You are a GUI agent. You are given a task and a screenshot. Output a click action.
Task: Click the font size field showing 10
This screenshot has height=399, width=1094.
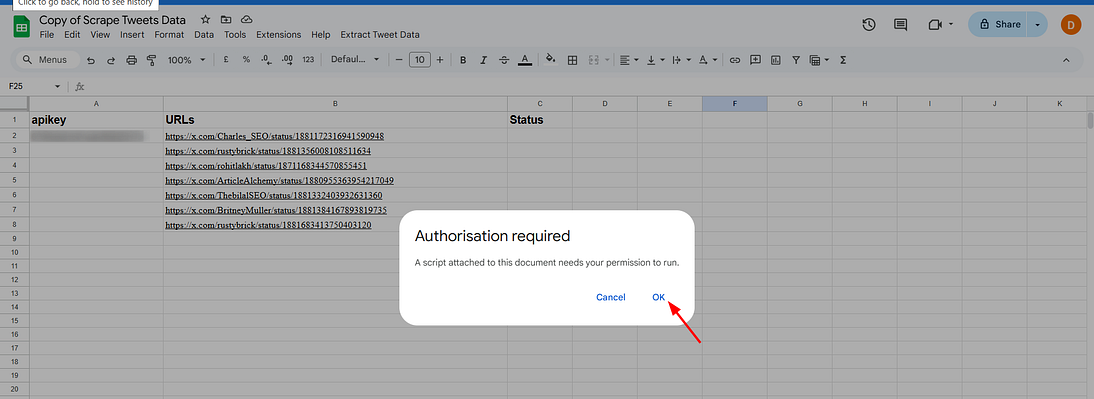pos(419,60)
